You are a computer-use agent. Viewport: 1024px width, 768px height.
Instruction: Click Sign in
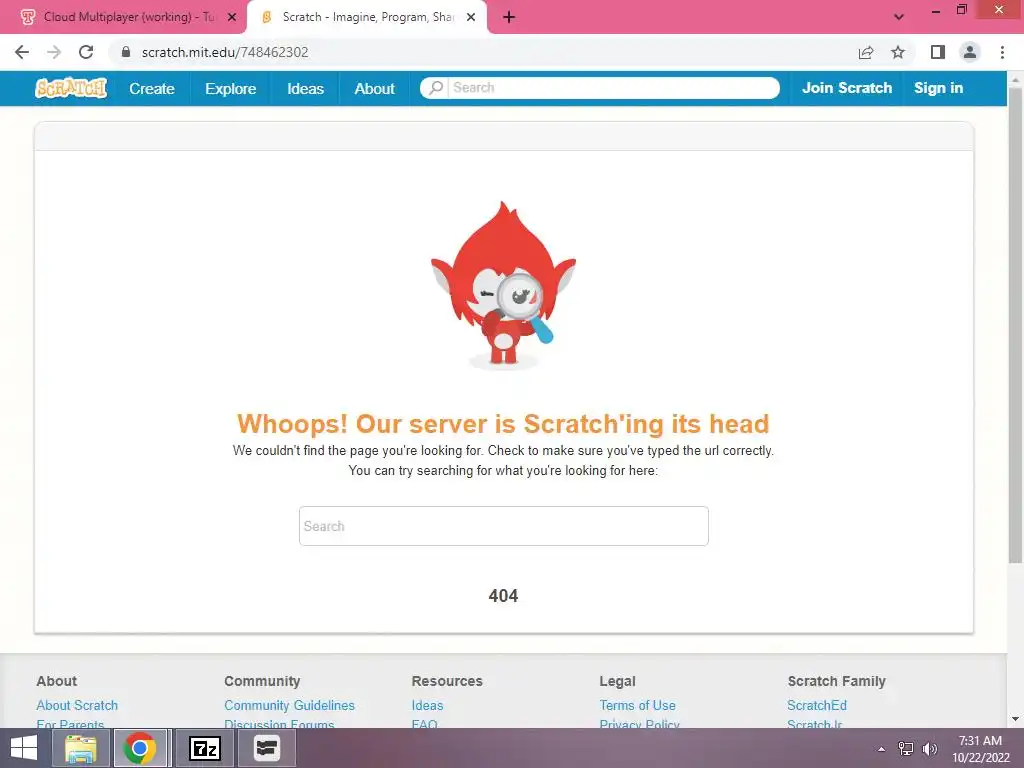tap(938, 88)
